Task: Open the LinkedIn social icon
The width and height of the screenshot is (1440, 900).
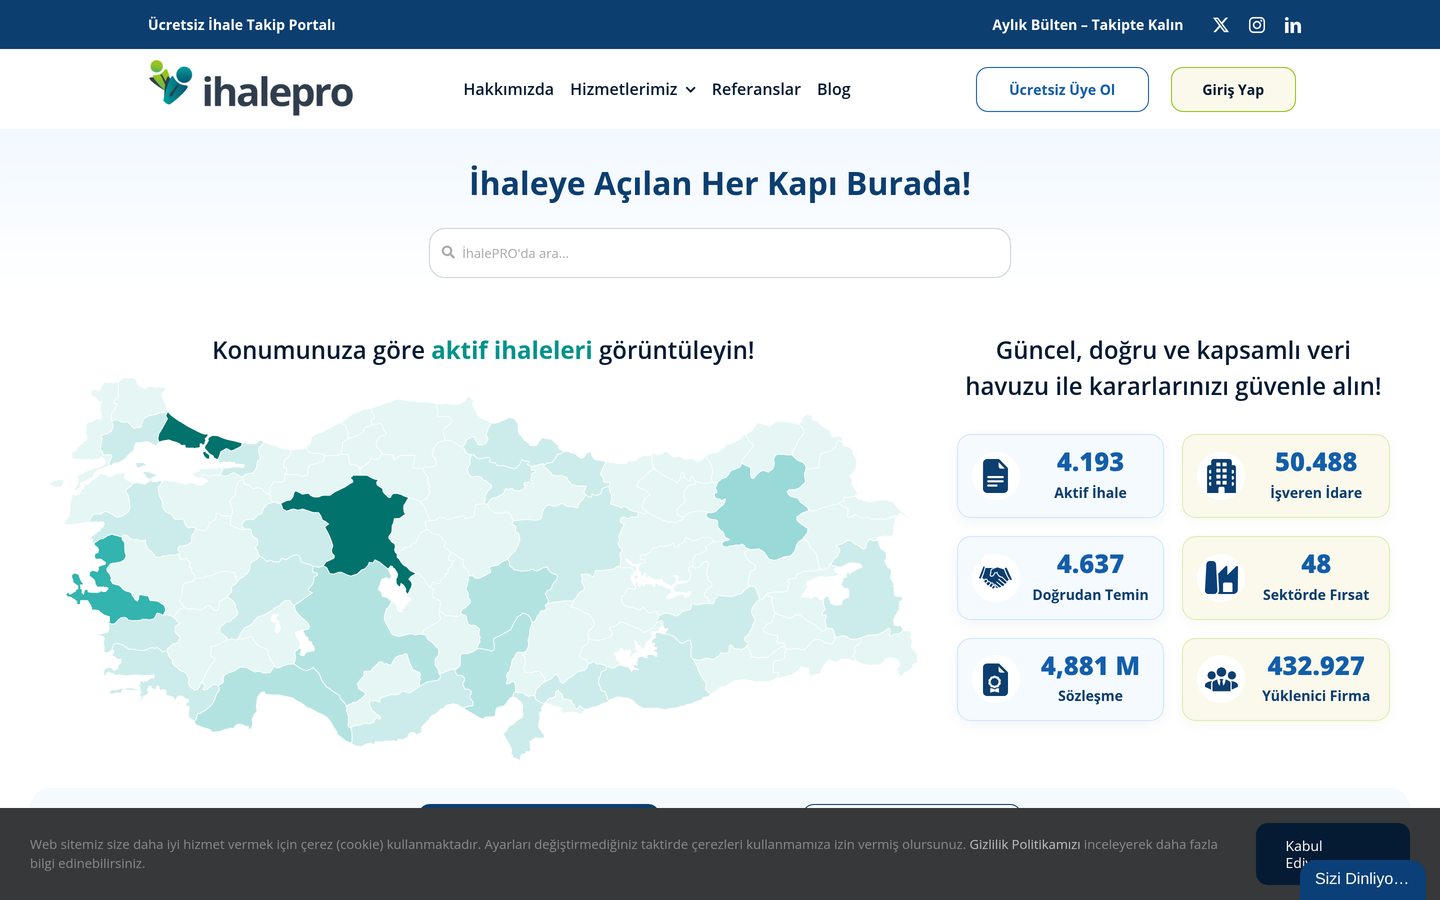Action: pos(1293,25)
